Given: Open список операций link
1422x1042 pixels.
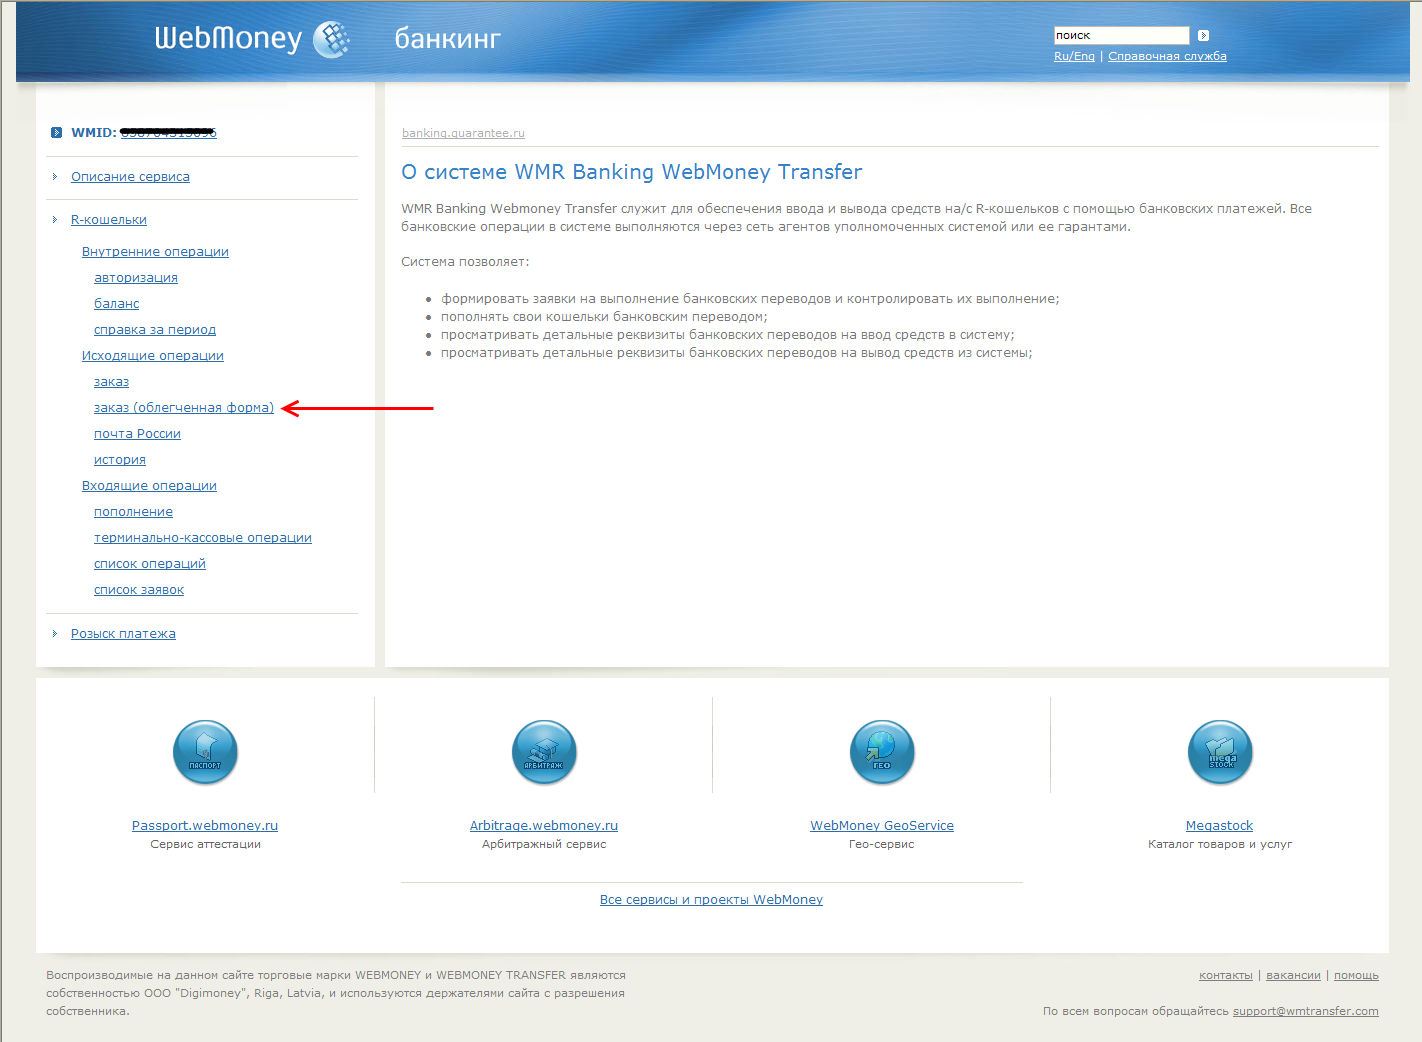Looking at the screenshot, I should point(150,564).
